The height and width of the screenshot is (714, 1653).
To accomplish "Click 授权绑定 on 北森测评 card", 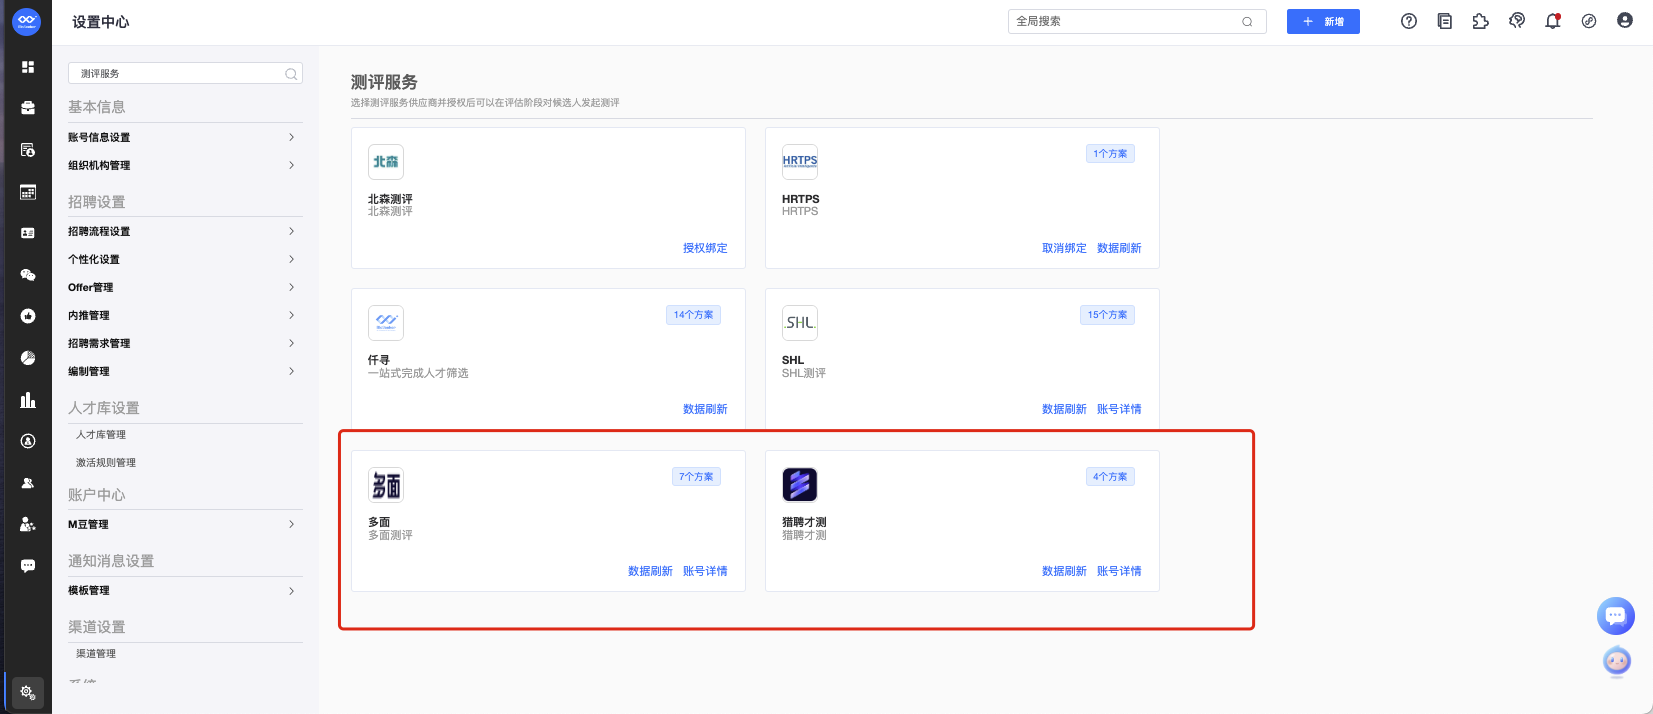I will (x=705, y=248).
